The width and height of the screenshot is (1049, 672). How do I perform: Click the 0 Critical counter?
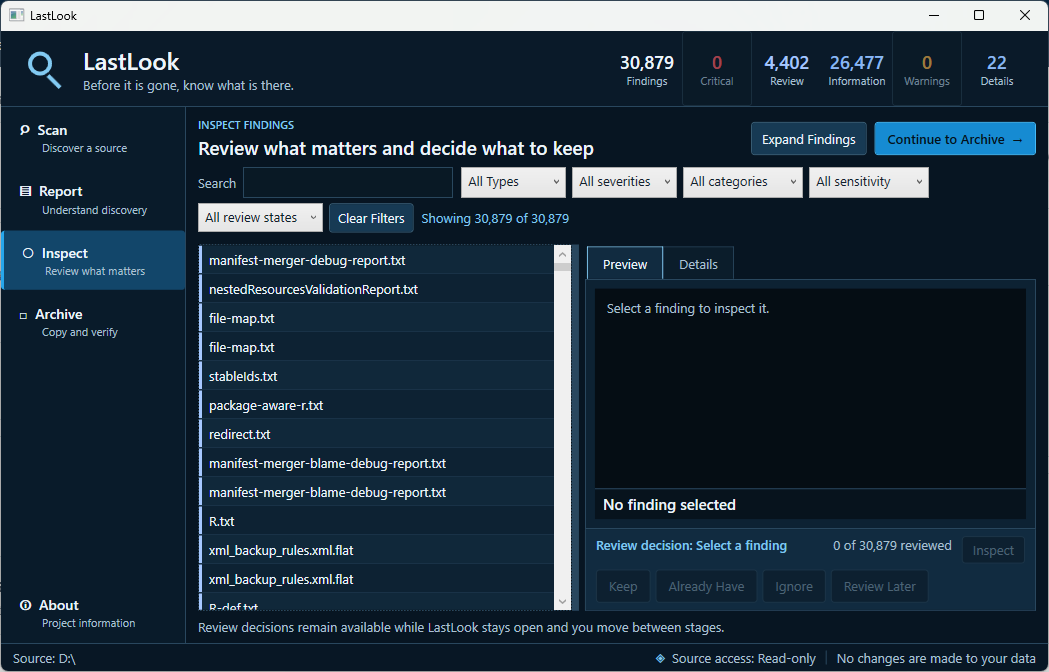coord(717,70)
